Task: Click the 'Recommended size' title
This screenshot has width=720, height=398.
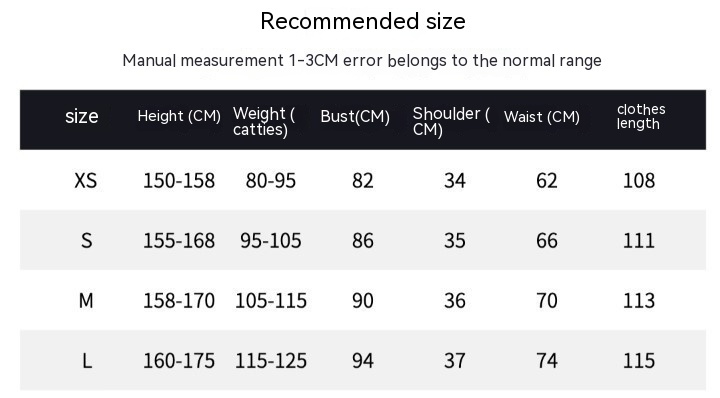Action: 363,22
